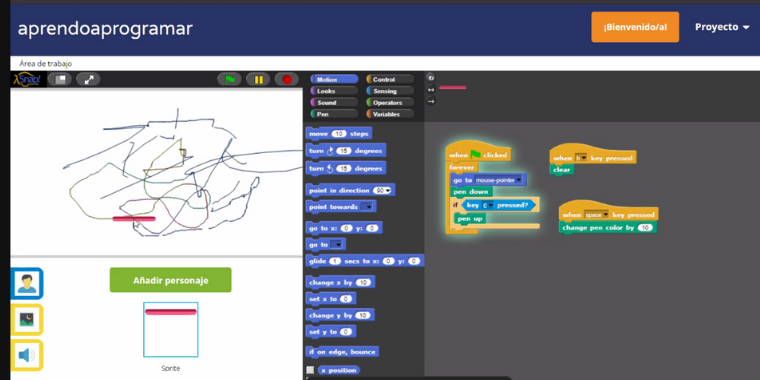This screenshot has height=380, width=760.
Task: Open the Proyecto dropdown menu
Action: coord(722,27)
